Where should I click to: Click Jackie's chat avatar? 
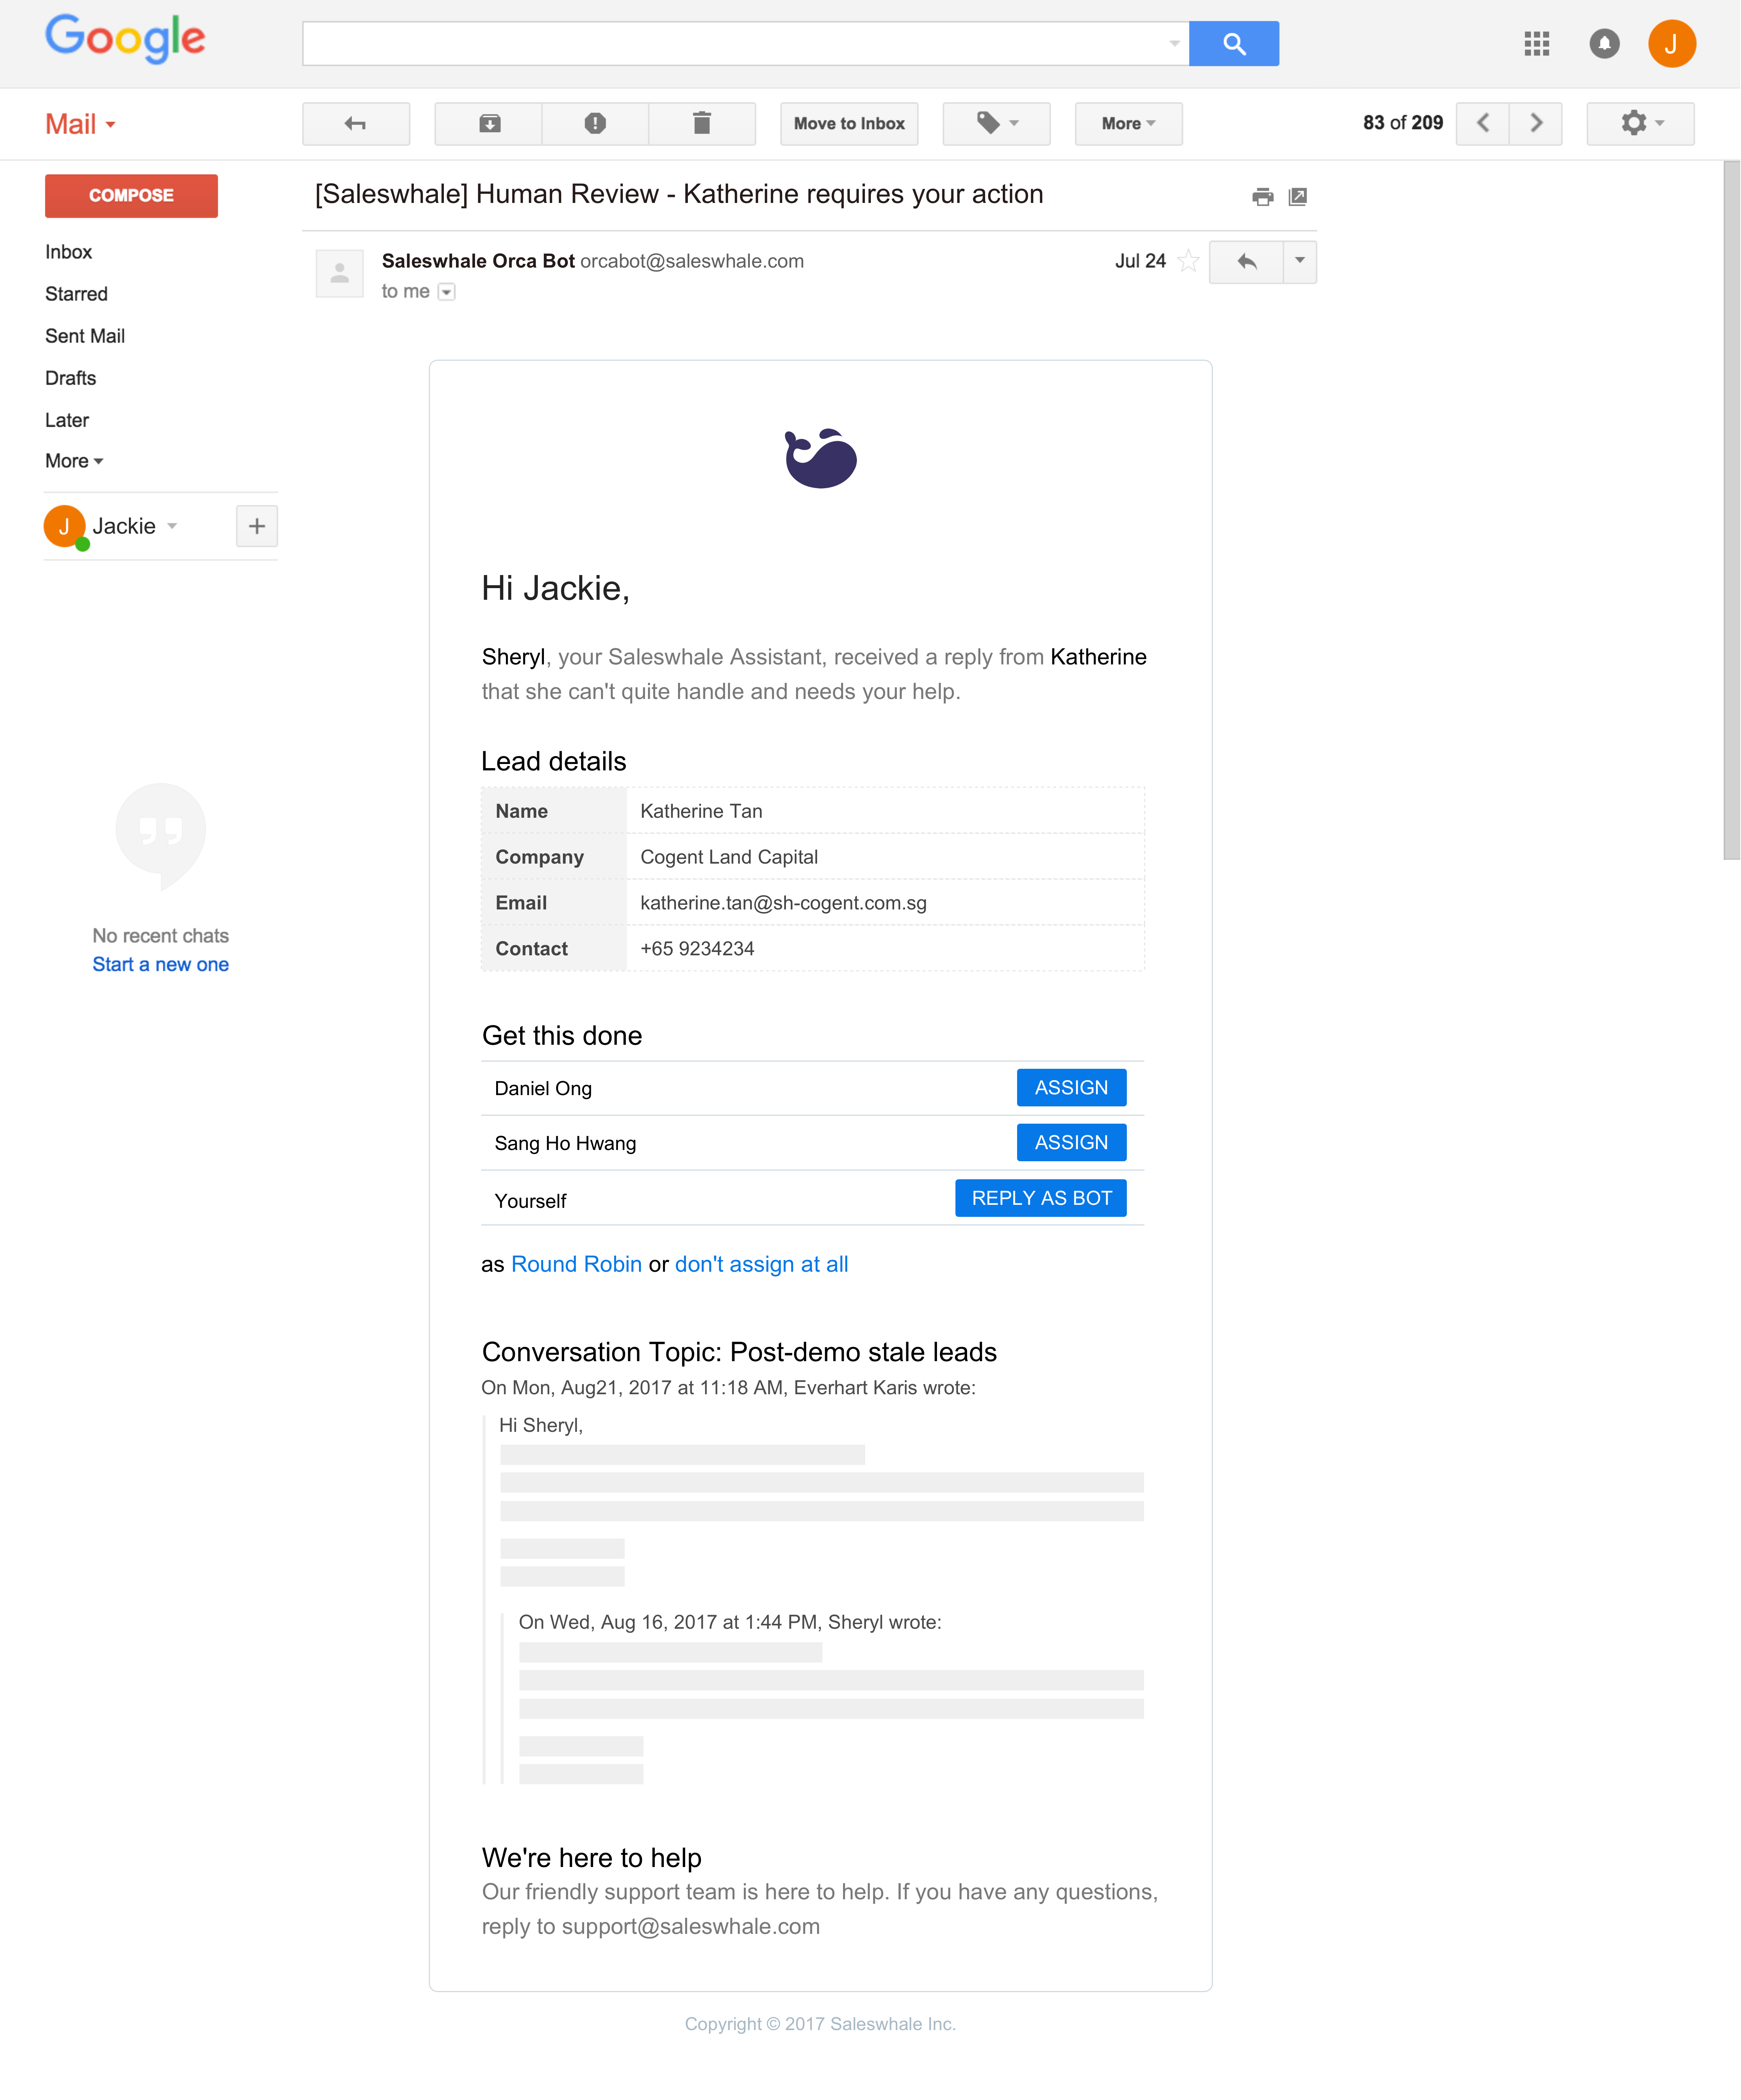(65, 526)
